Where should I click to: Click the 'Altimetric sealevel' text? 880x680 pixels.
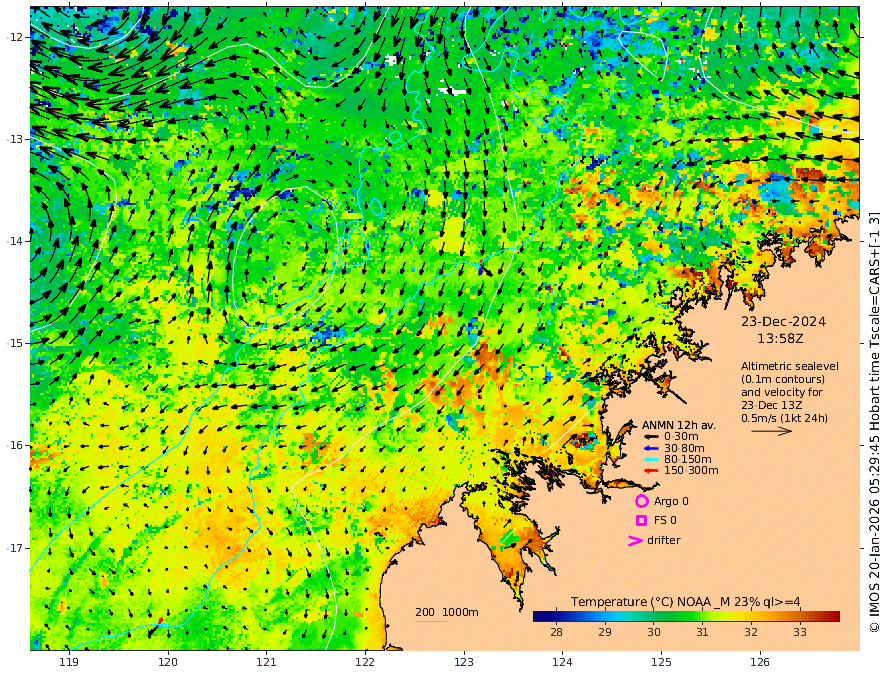click(790, 366)
